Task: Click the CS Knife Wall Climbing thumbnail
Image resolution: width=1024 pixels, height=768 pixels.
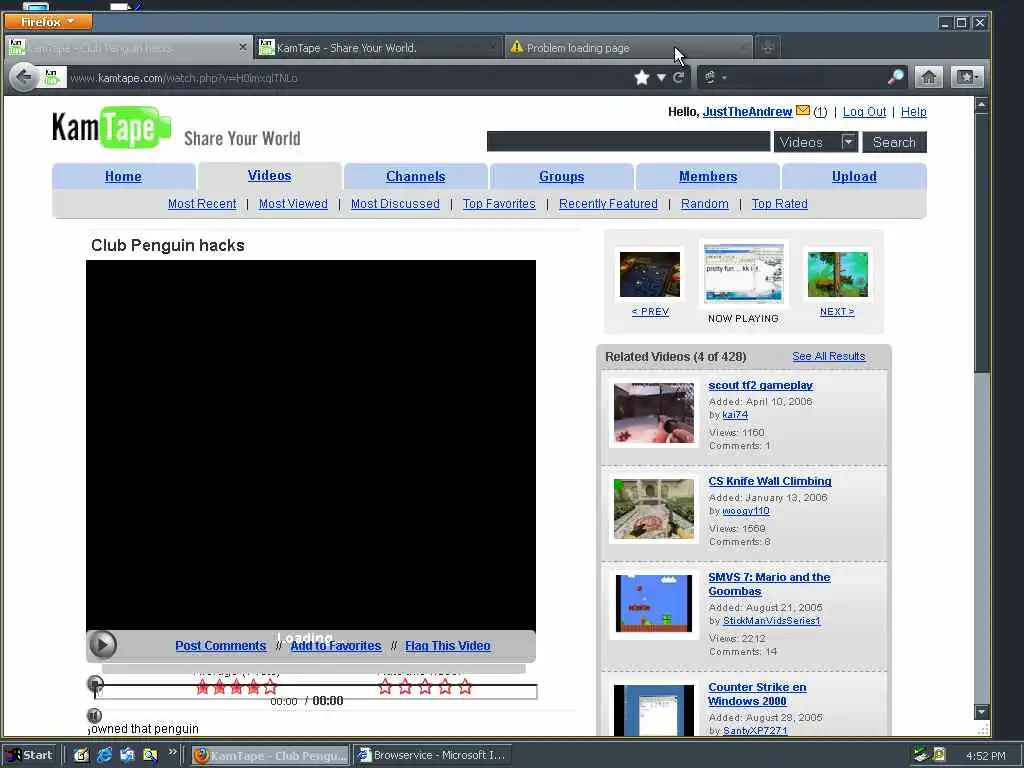Action: pyautogui.click(x=654, y=509)
